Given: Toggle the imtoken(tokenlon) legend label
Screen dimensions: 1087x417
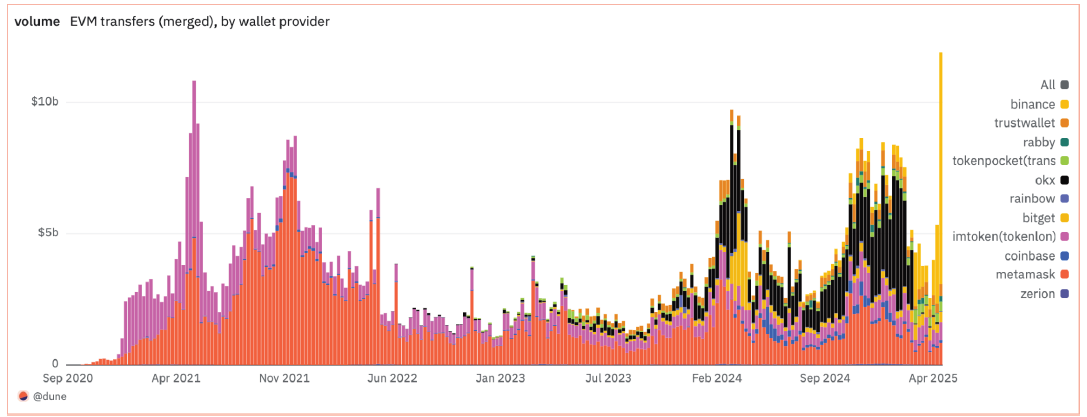Looking at the screenshot, I should 1006,237.
